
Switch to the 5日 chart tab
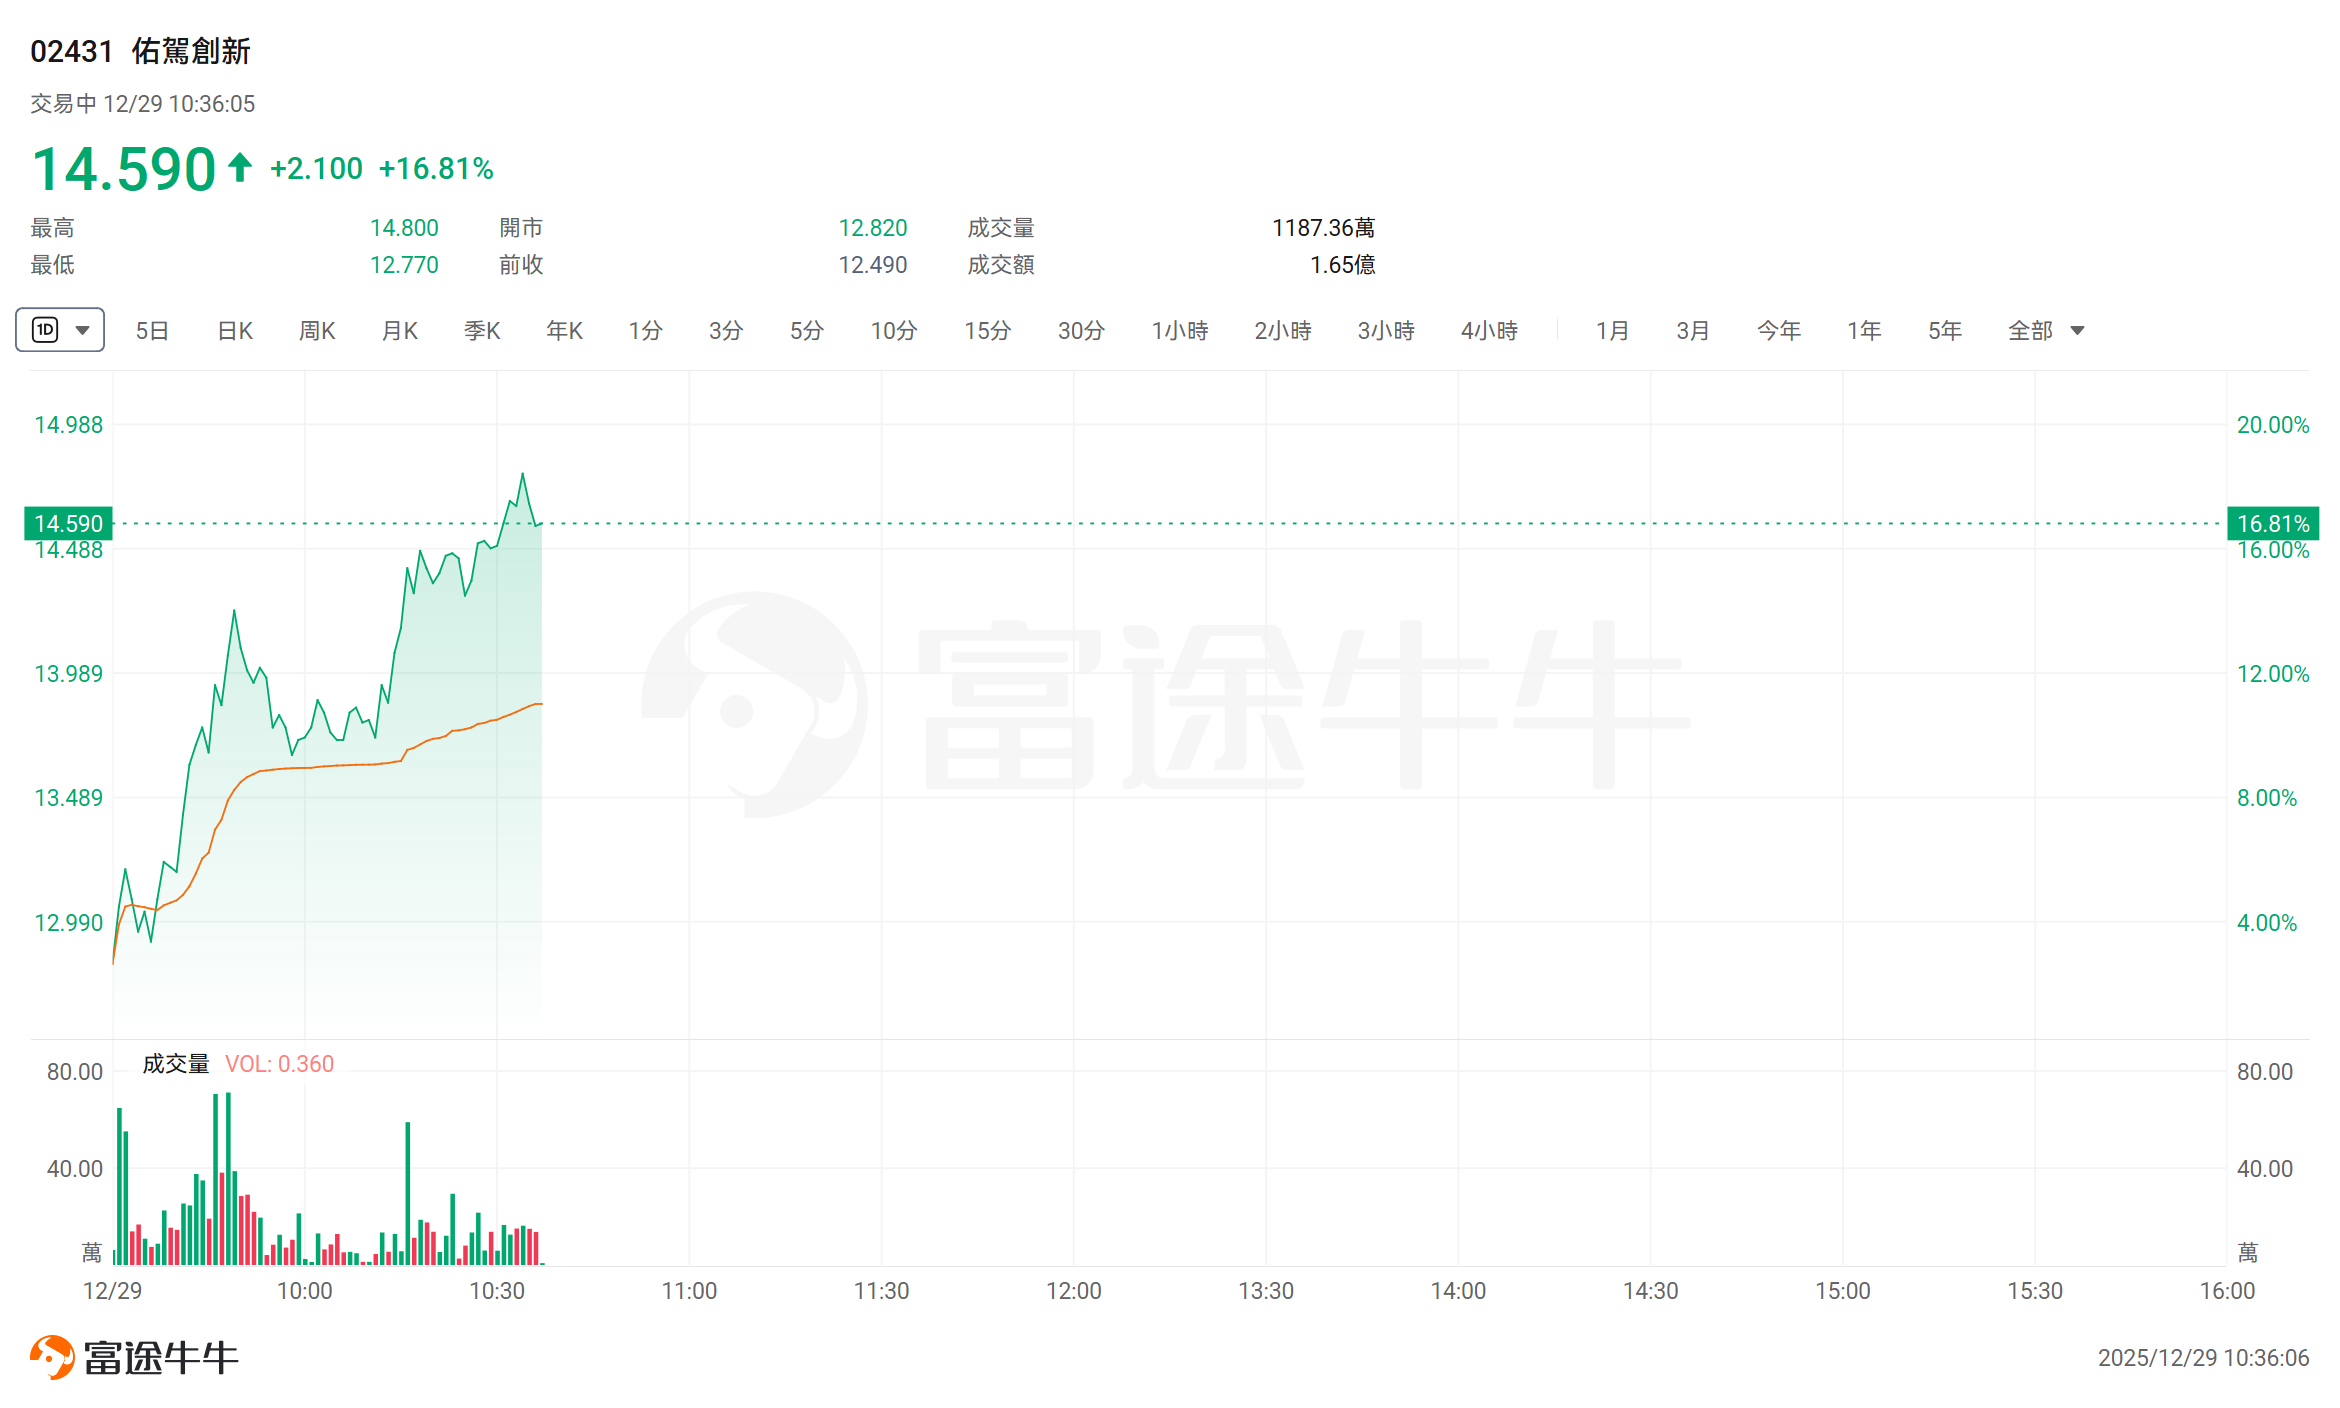152,331
